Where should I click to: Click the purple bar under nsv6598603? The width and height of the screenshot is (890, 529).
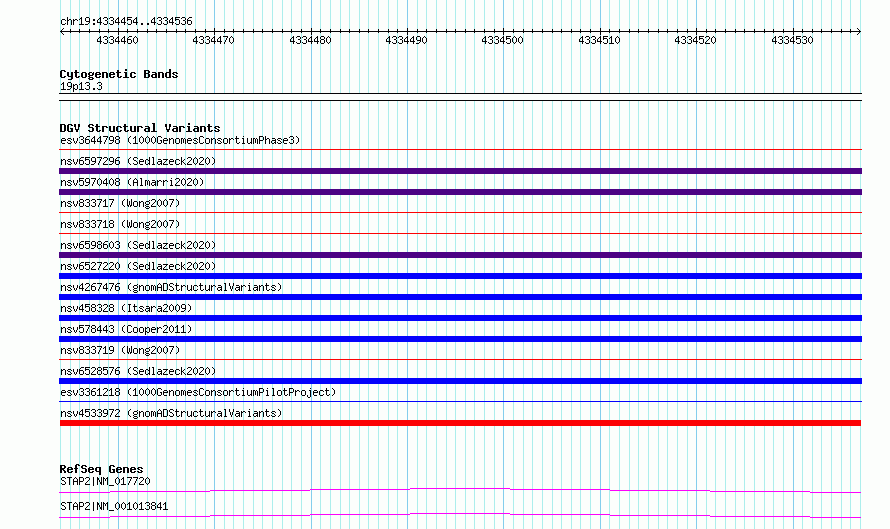point(460,255)
